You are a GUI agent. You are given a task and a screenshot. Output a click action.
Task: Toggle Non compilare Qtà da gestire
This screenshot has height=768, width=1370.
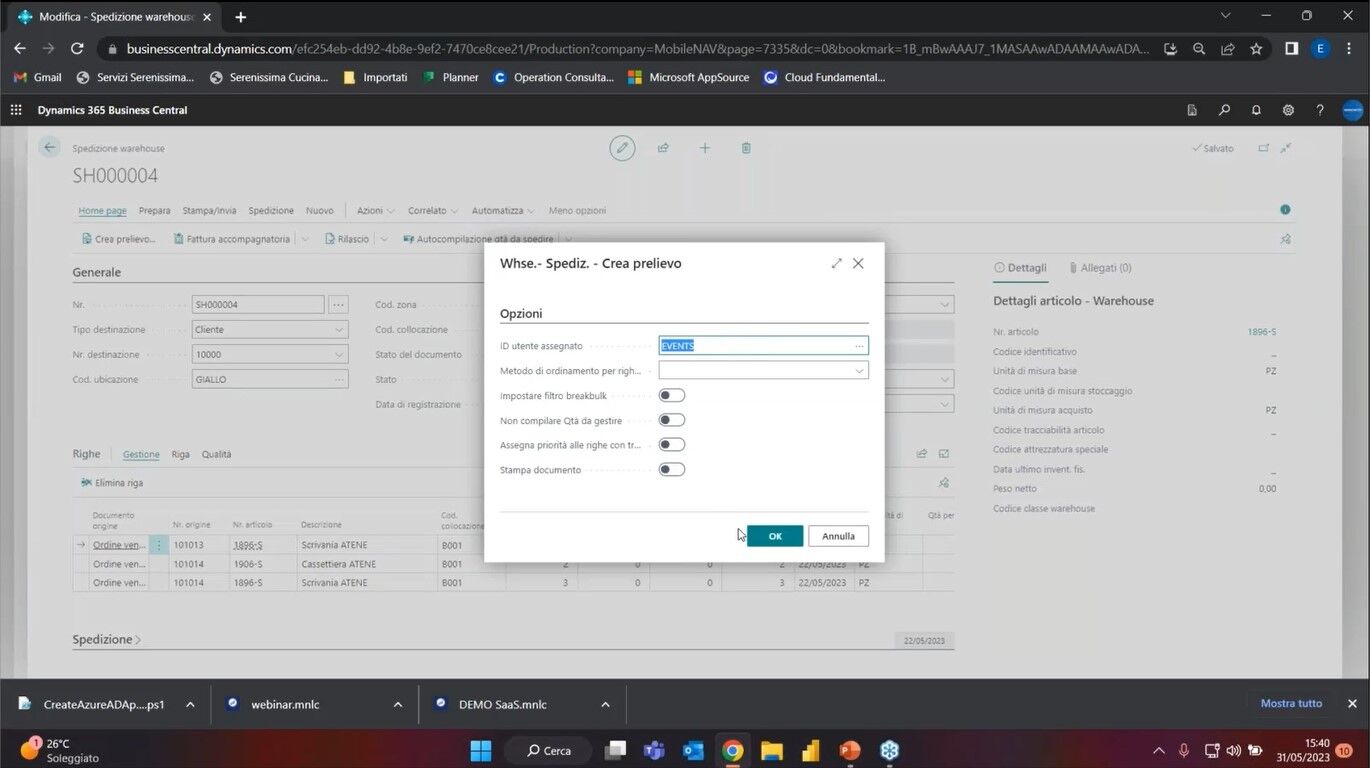[x=672, y=421]
